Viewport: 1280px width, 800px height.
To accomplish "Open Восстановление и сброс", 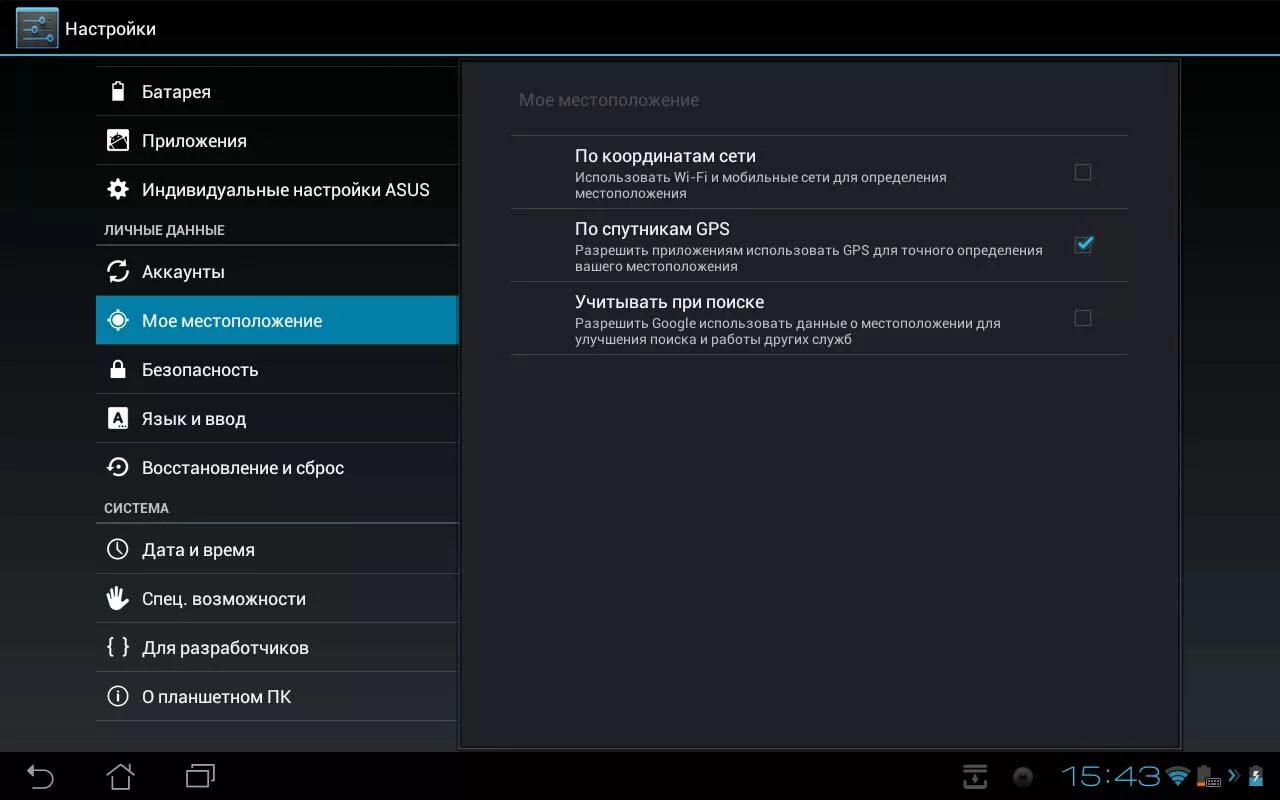I will click(277, 468).
